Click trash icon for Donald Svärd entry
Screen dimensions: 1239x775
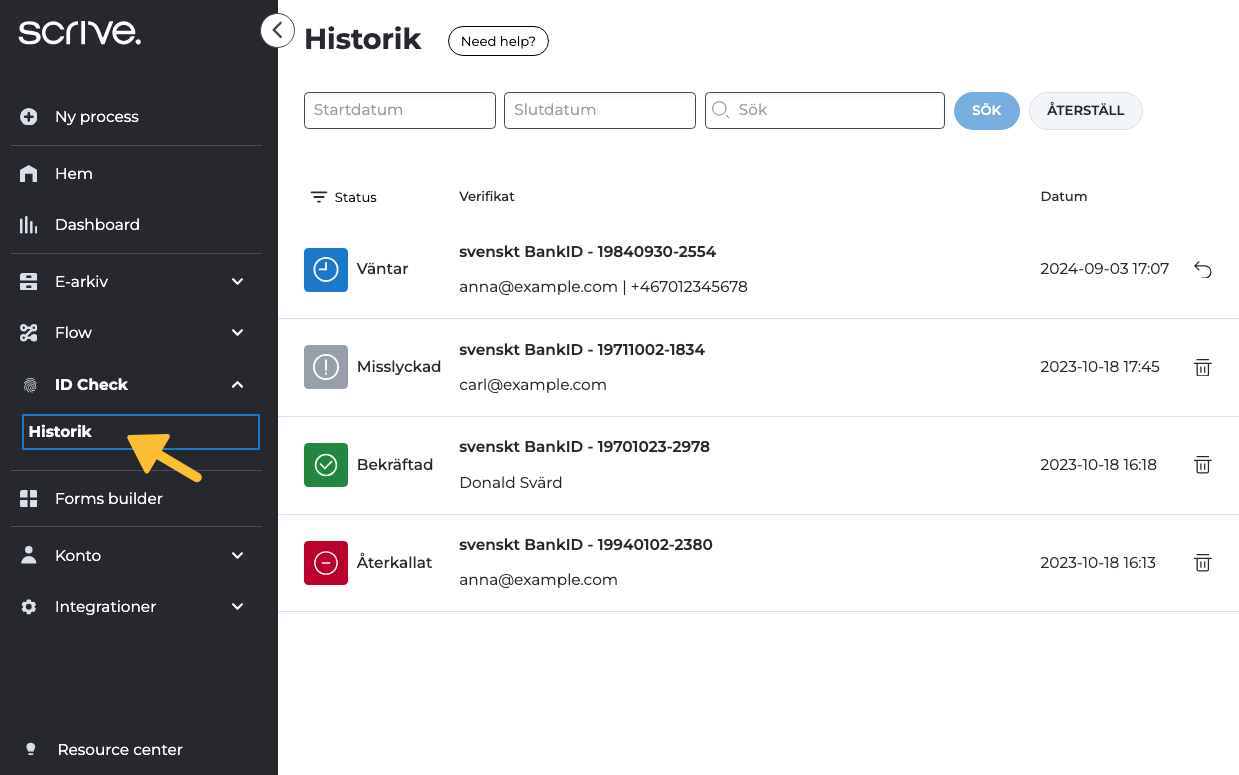[1202, 465]
